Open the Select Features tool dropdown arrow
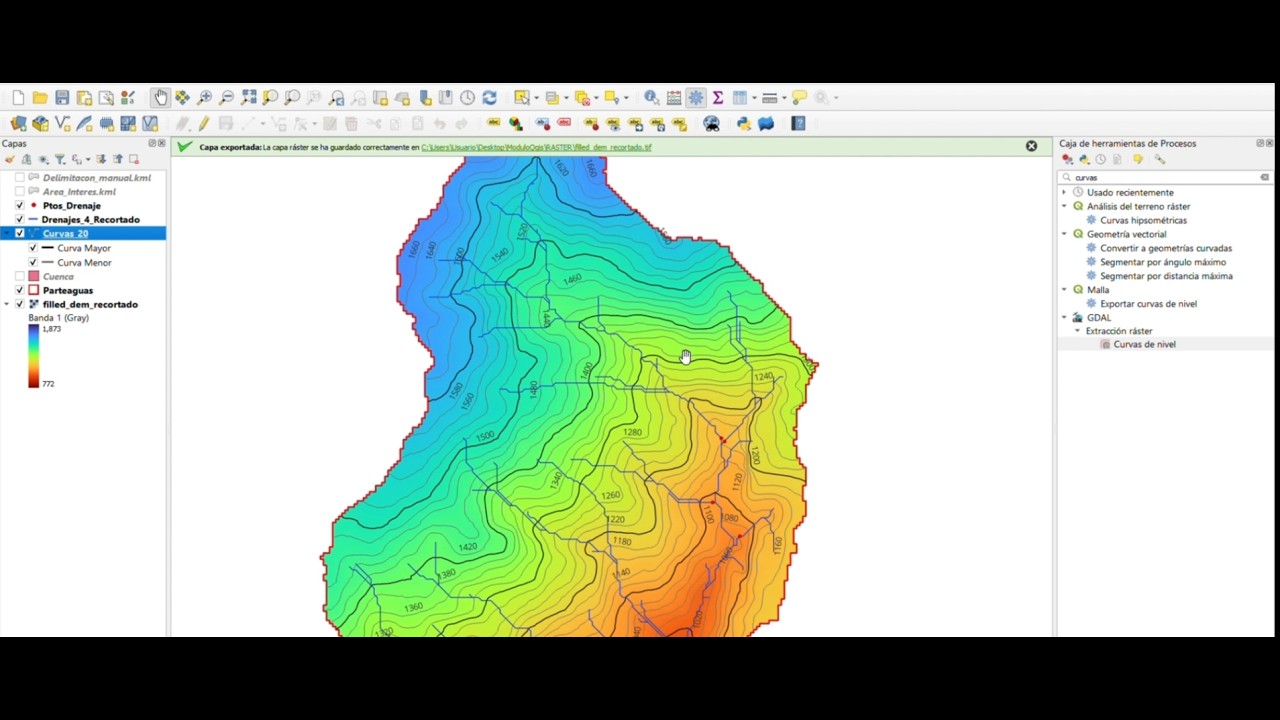The height and width of the screenshot is (720, 1280). pos(535,98)
